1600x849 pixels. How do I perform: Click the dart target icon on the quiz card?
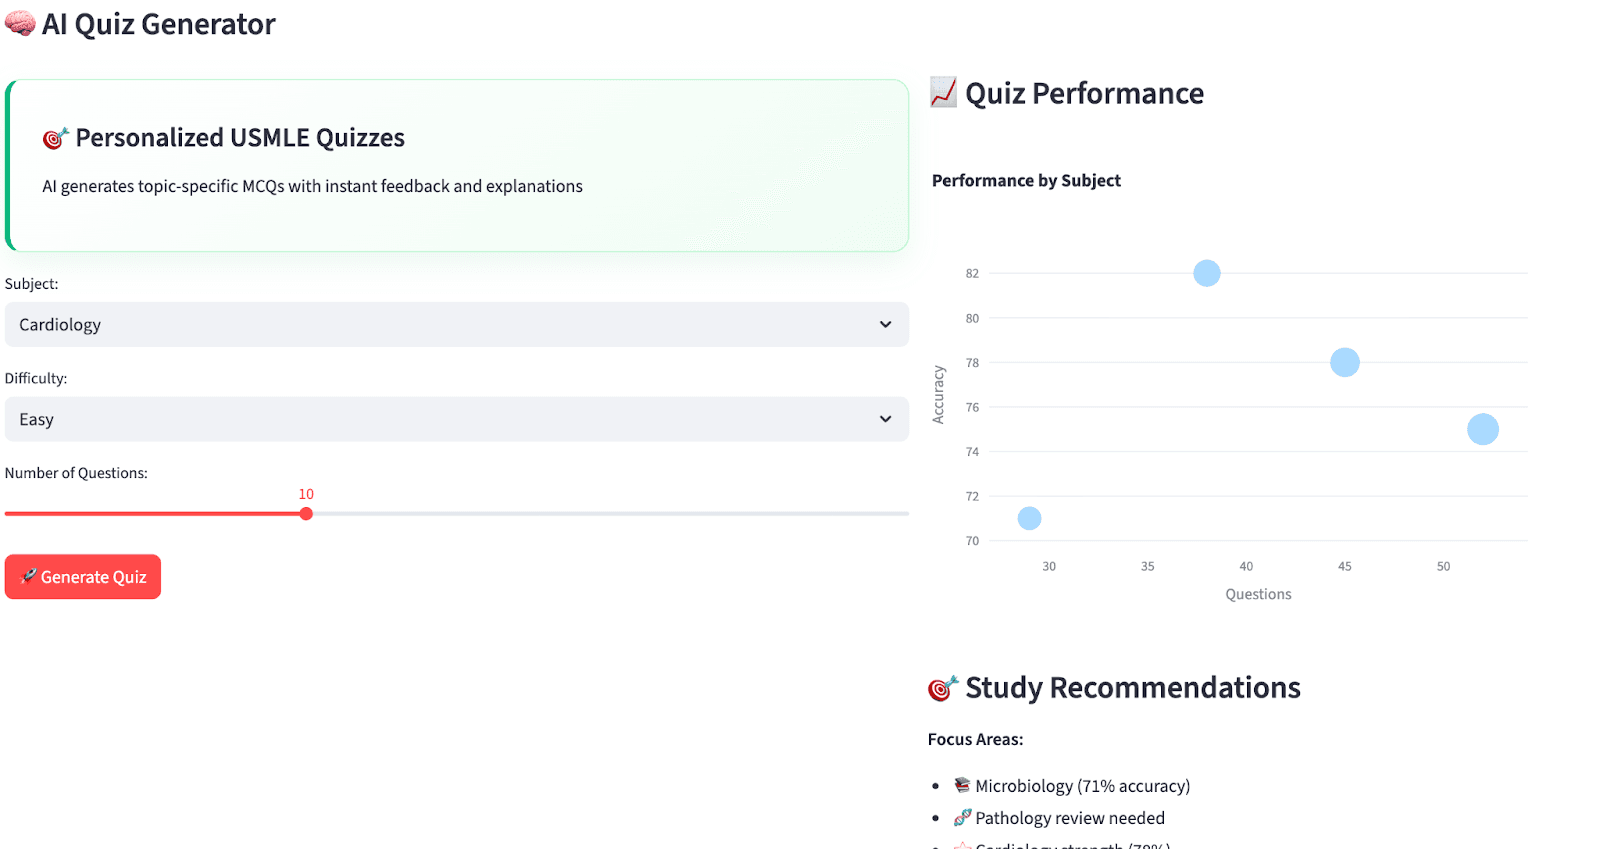[x=53, y=138]
